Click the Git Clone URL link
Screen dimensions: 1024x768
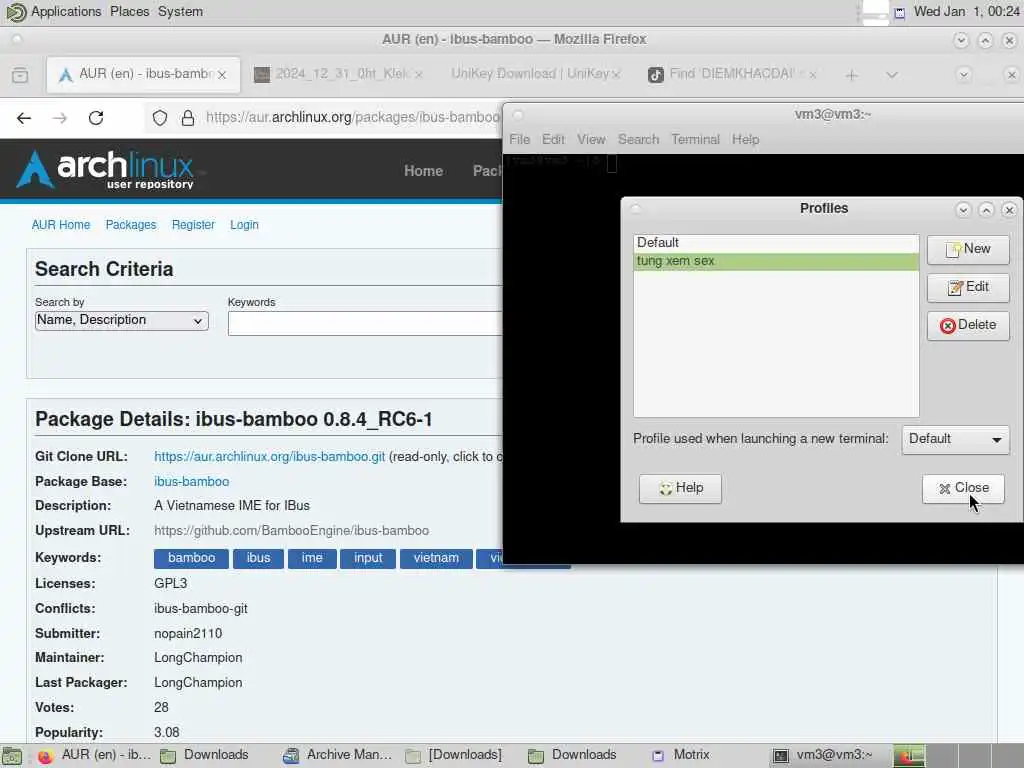pos(270,456)
